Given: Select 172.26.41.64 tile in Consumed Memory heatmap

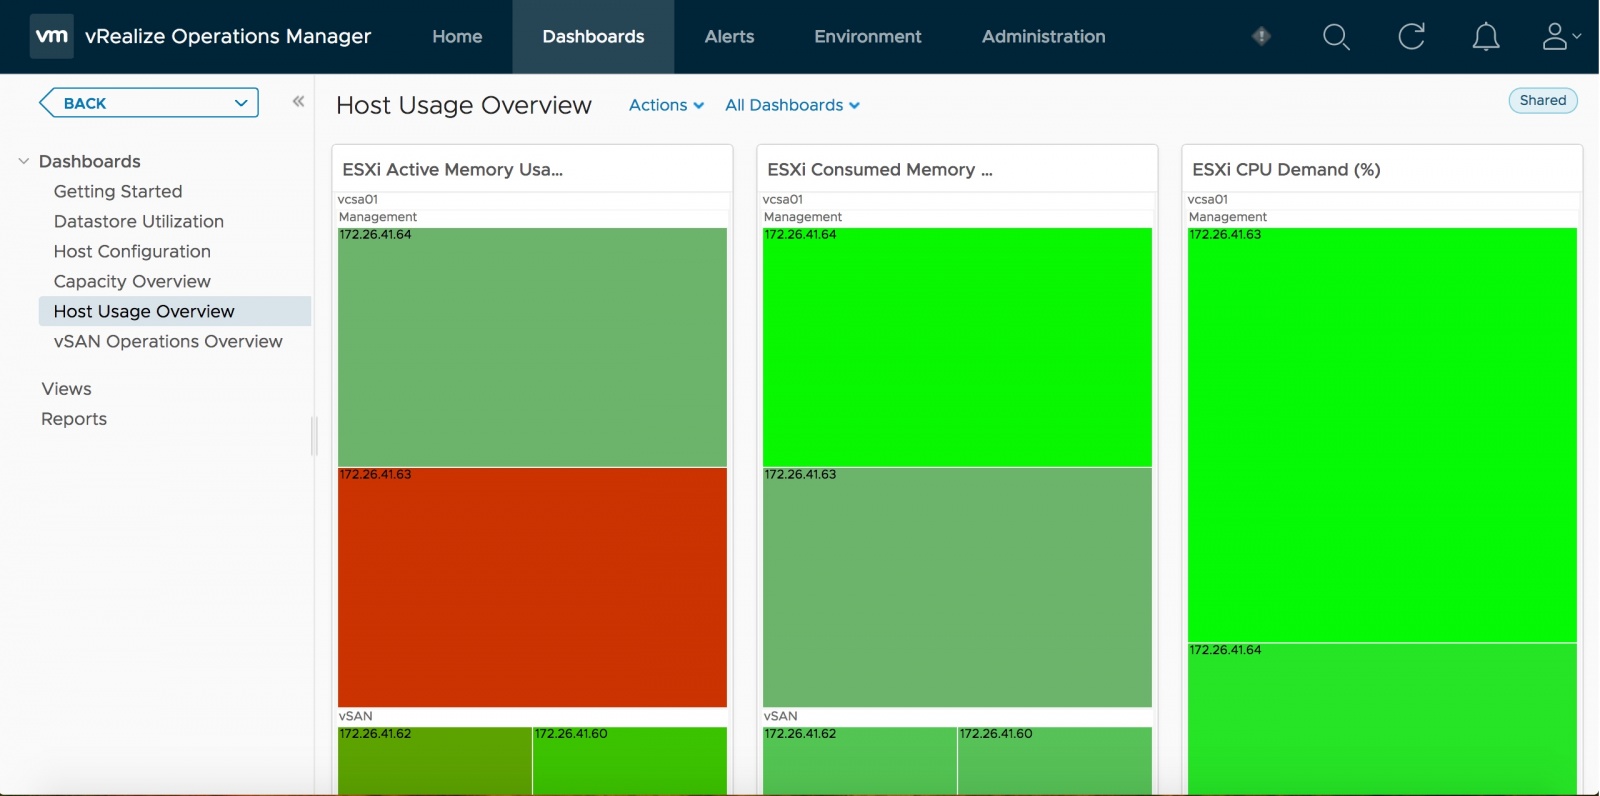Looking at the screenshot, I should pyautogui.click(x=957, y=347).
